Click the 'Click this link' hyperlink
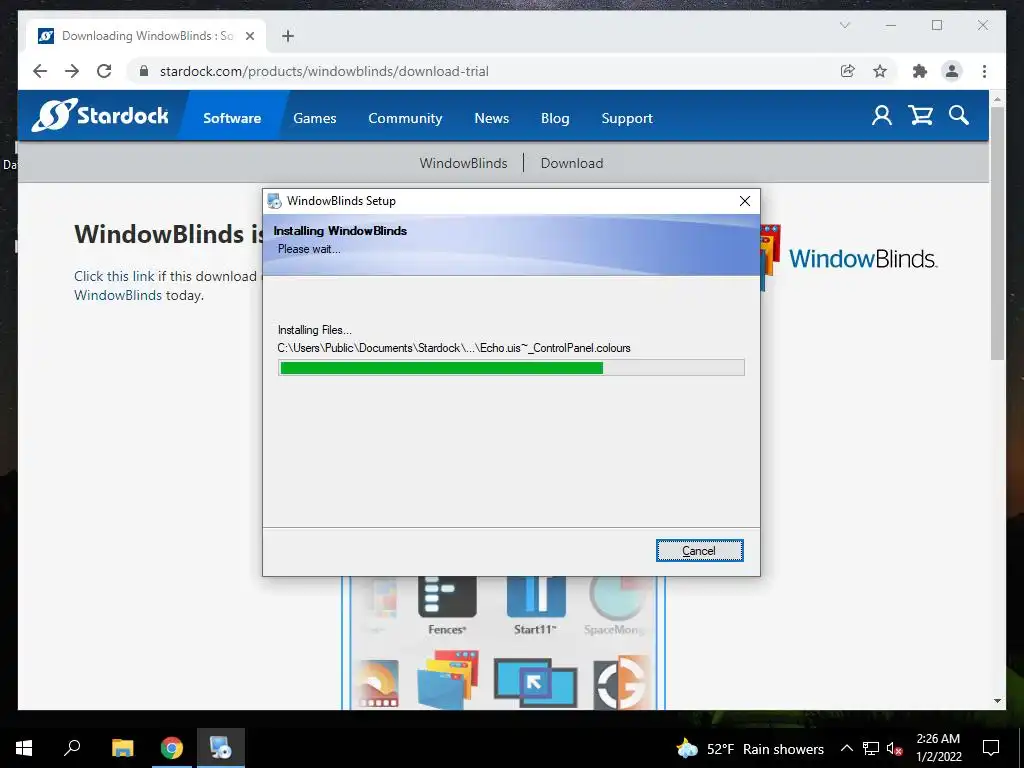 coord(114,276)
